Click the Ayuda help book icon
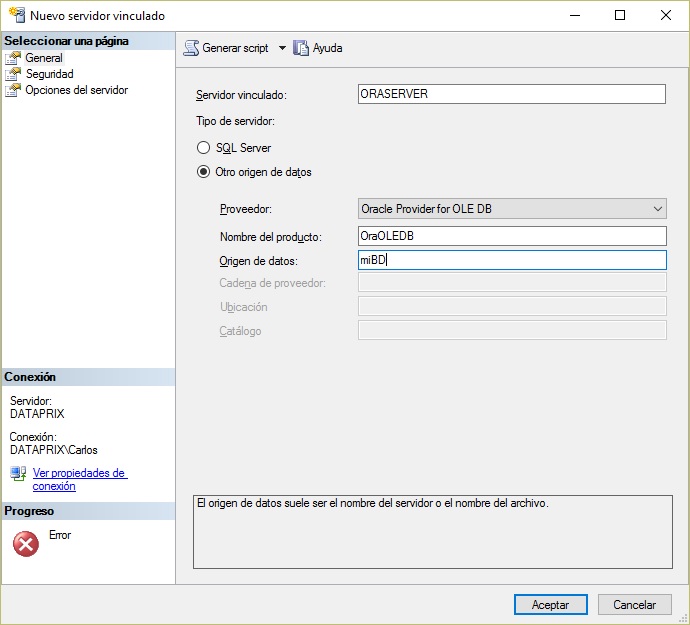Image resolution: width=690 pixels, height=625 pixels. click(x=301, y=48)
